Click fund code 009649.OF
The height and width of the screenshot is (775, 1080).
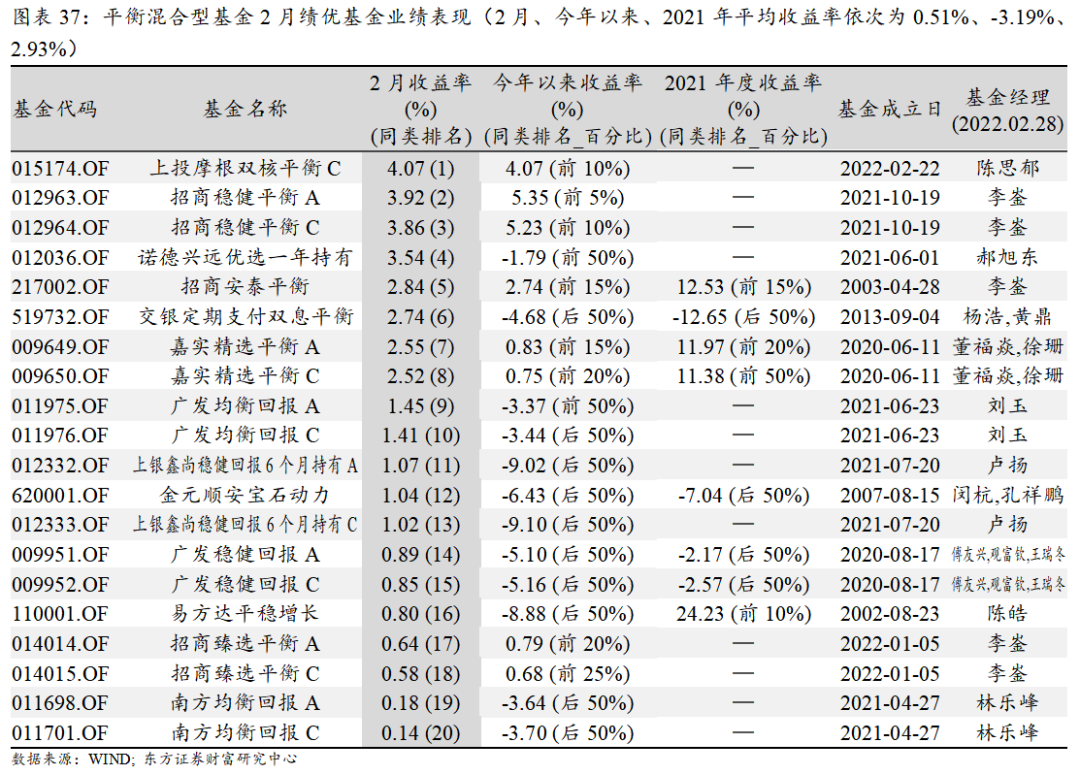60,347
